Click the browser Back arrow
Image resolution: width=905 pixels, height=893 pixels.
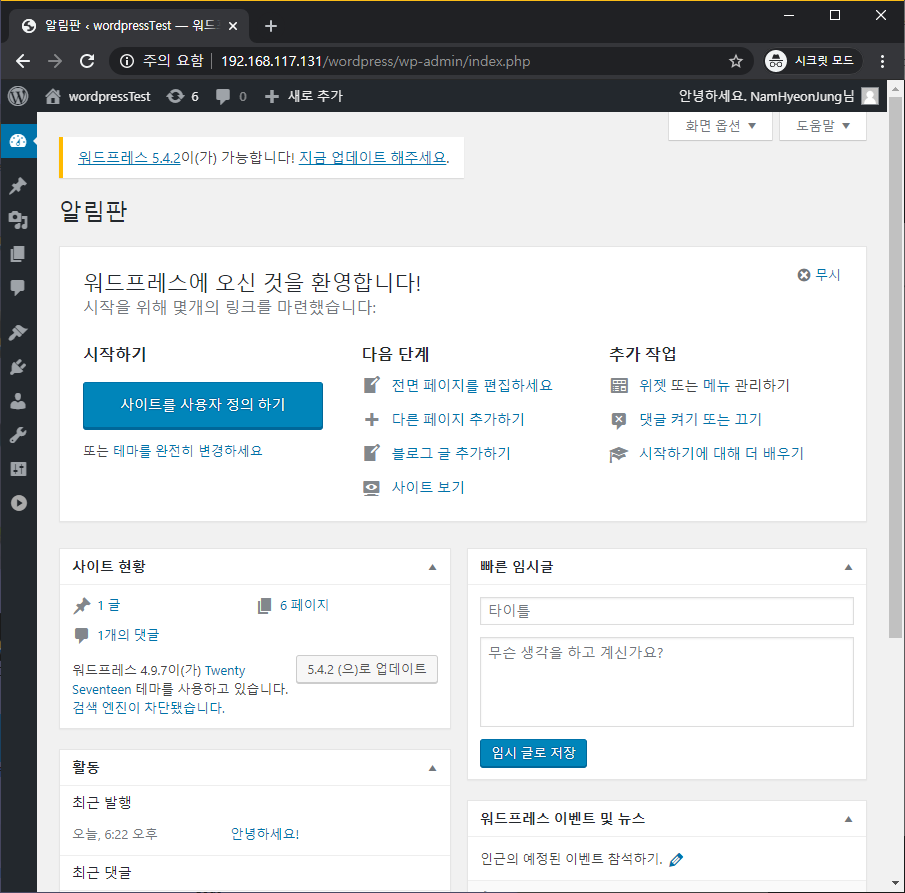coord(23,61)
